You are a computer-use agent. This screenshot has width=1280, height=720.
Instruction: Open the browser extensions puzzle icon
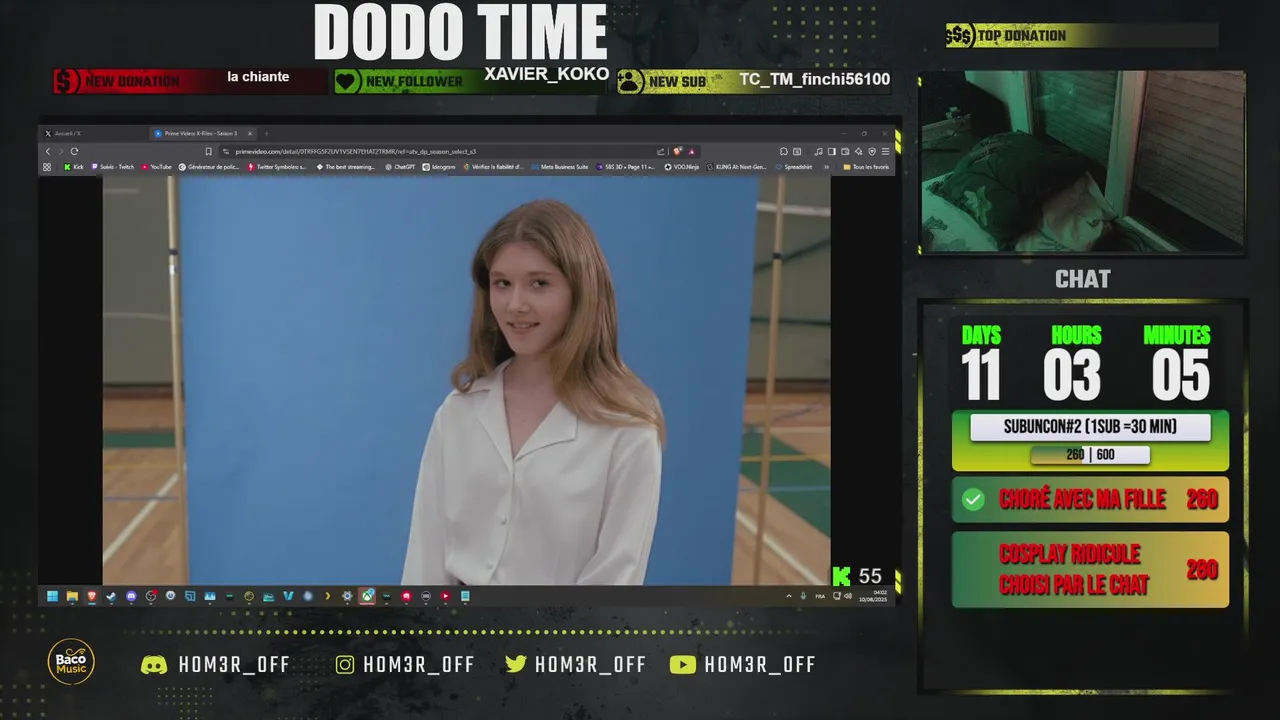784,151
